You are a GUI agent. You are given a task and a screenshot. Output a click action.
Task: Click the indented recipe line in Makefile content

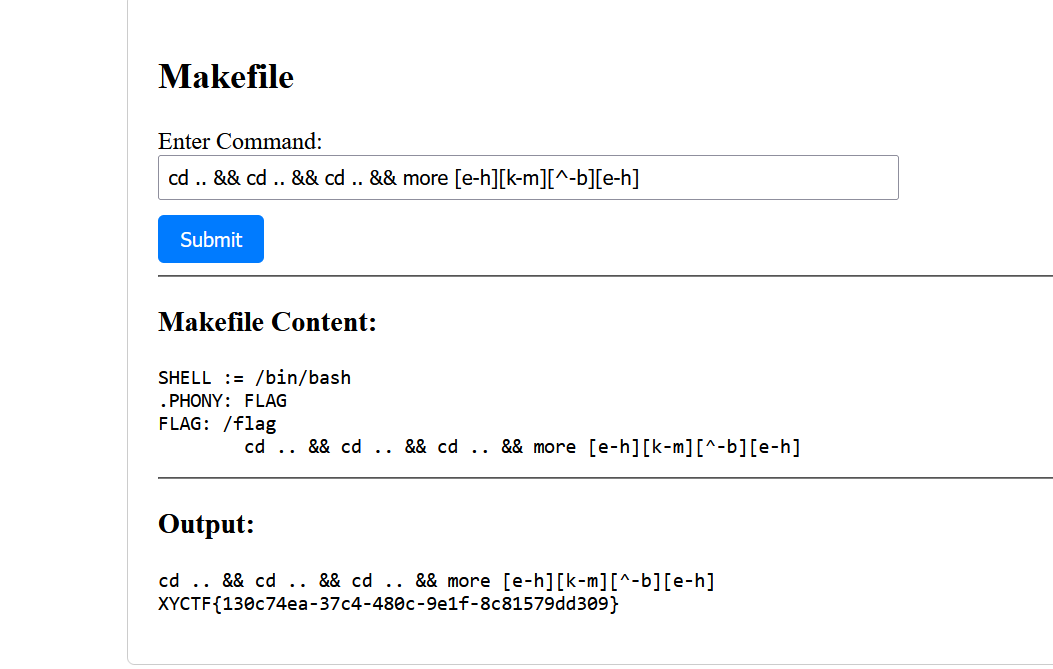522,447
